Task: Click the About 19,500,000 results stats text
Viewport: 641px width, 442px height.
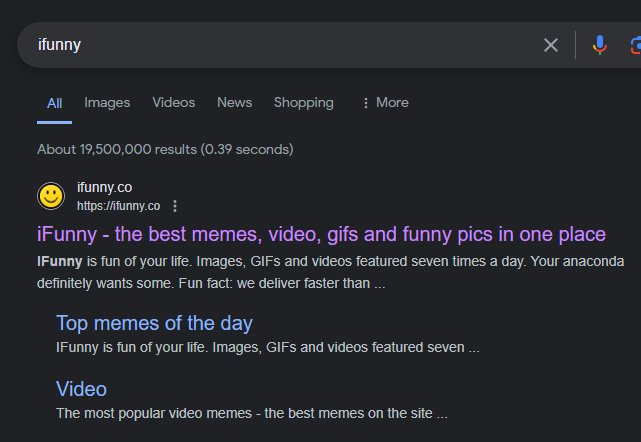Action: [165, 149]
